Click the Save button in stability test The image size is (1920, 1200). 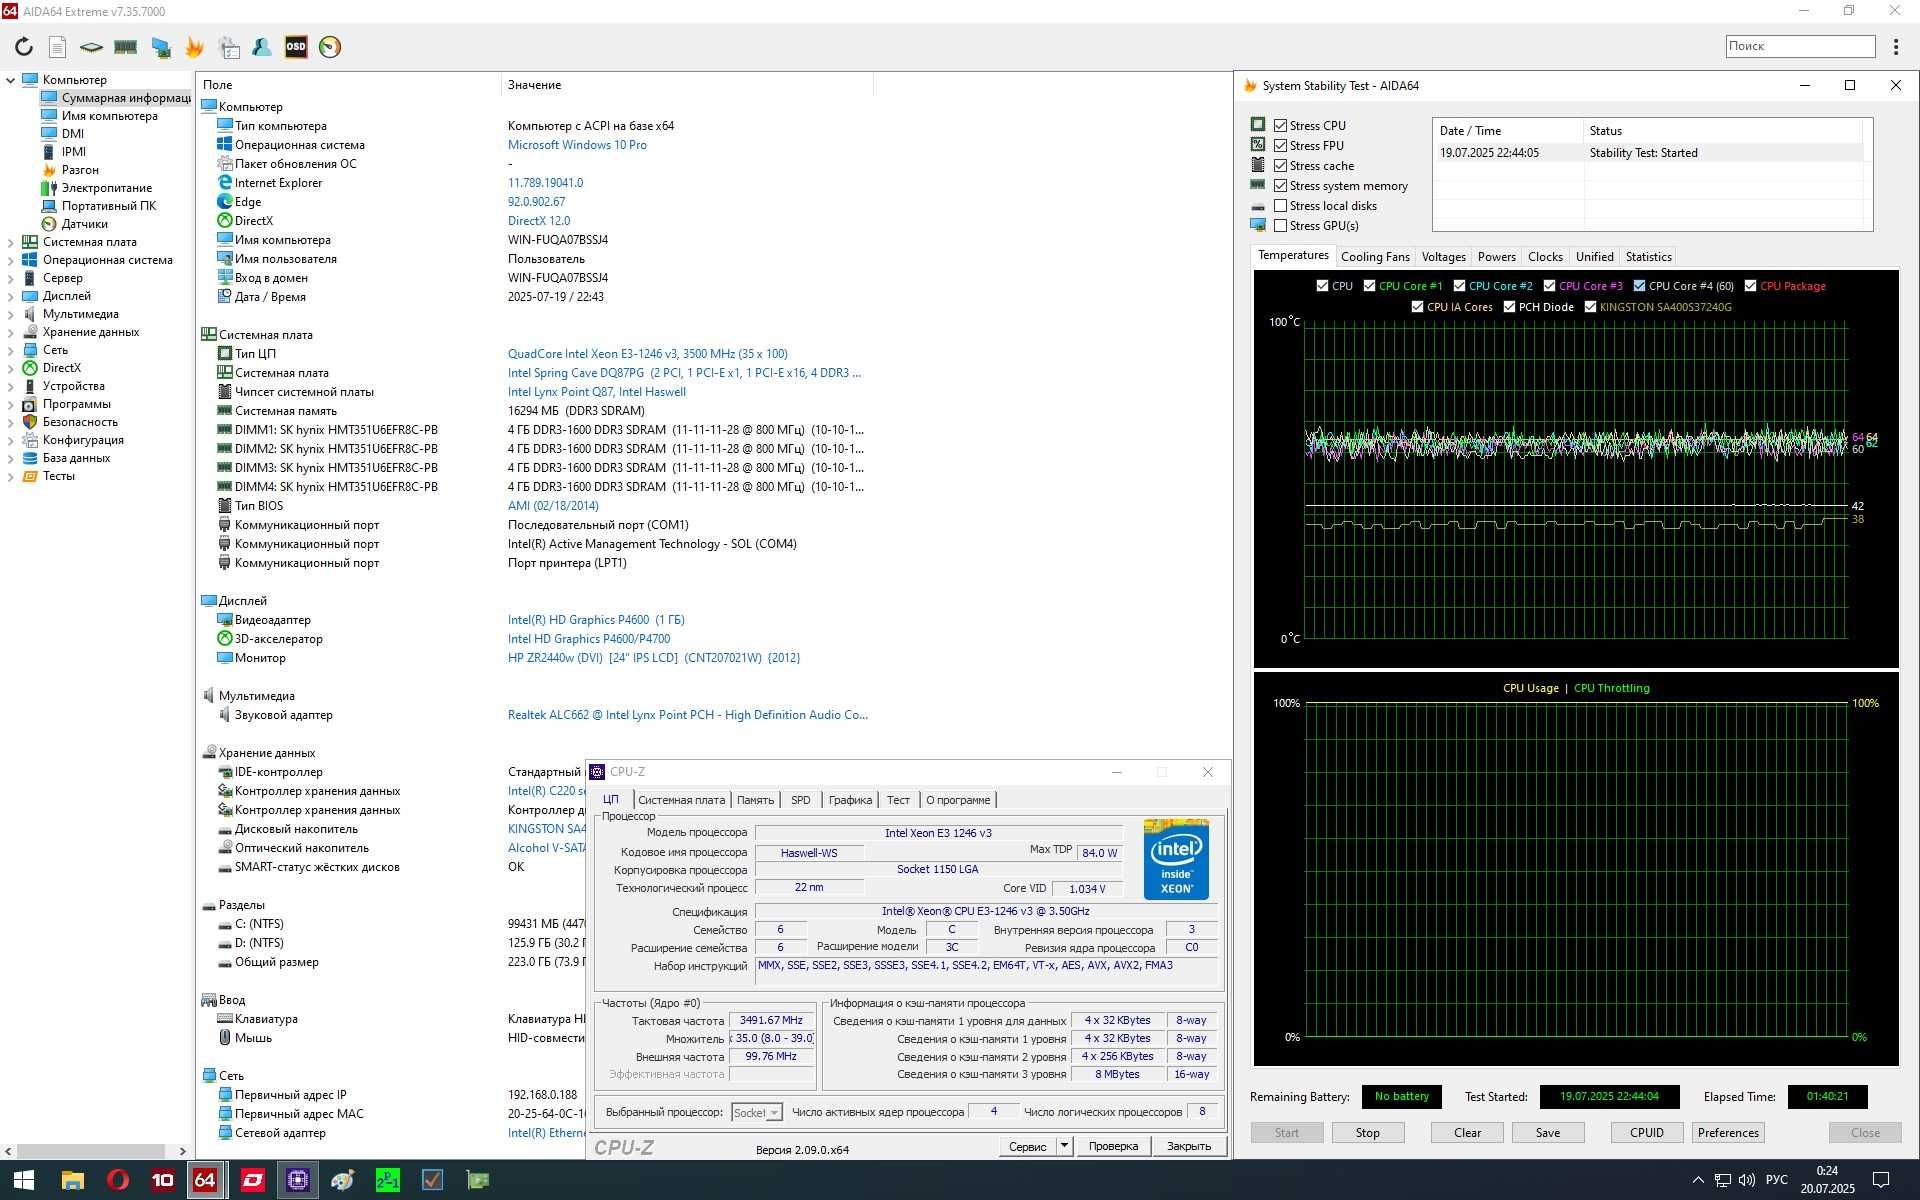tap(1547, 1132)
